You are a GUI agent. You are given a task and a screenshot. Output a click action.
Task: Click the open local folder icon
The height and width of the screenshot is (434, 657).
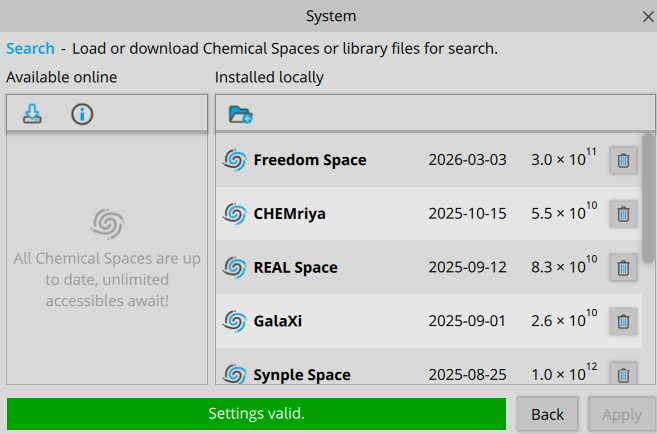240,114
